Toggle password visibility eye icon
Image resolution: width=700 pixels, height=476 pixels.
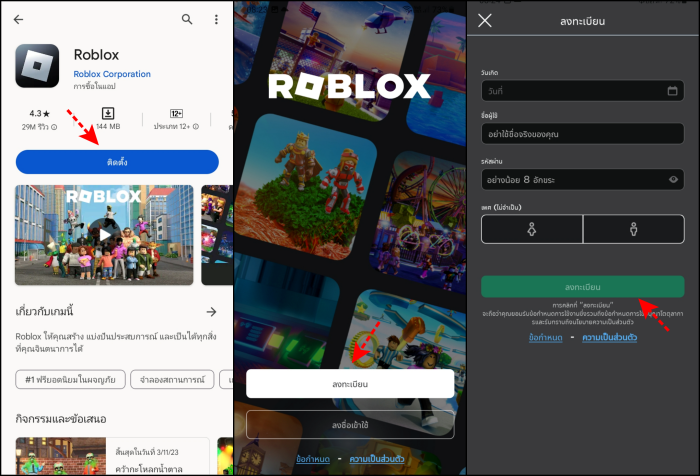pos(673,180)
